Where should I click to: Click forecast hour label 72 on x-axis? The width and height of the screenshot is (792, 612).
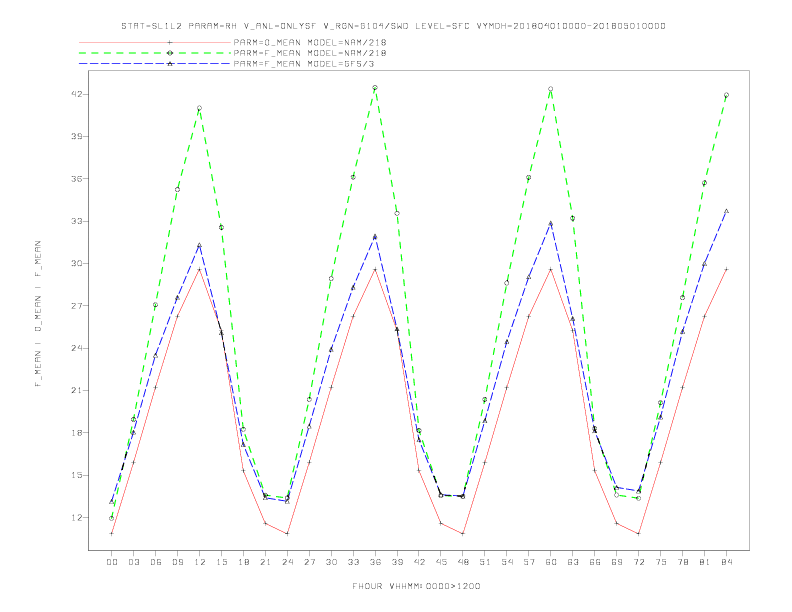click(x=638, y=562)
